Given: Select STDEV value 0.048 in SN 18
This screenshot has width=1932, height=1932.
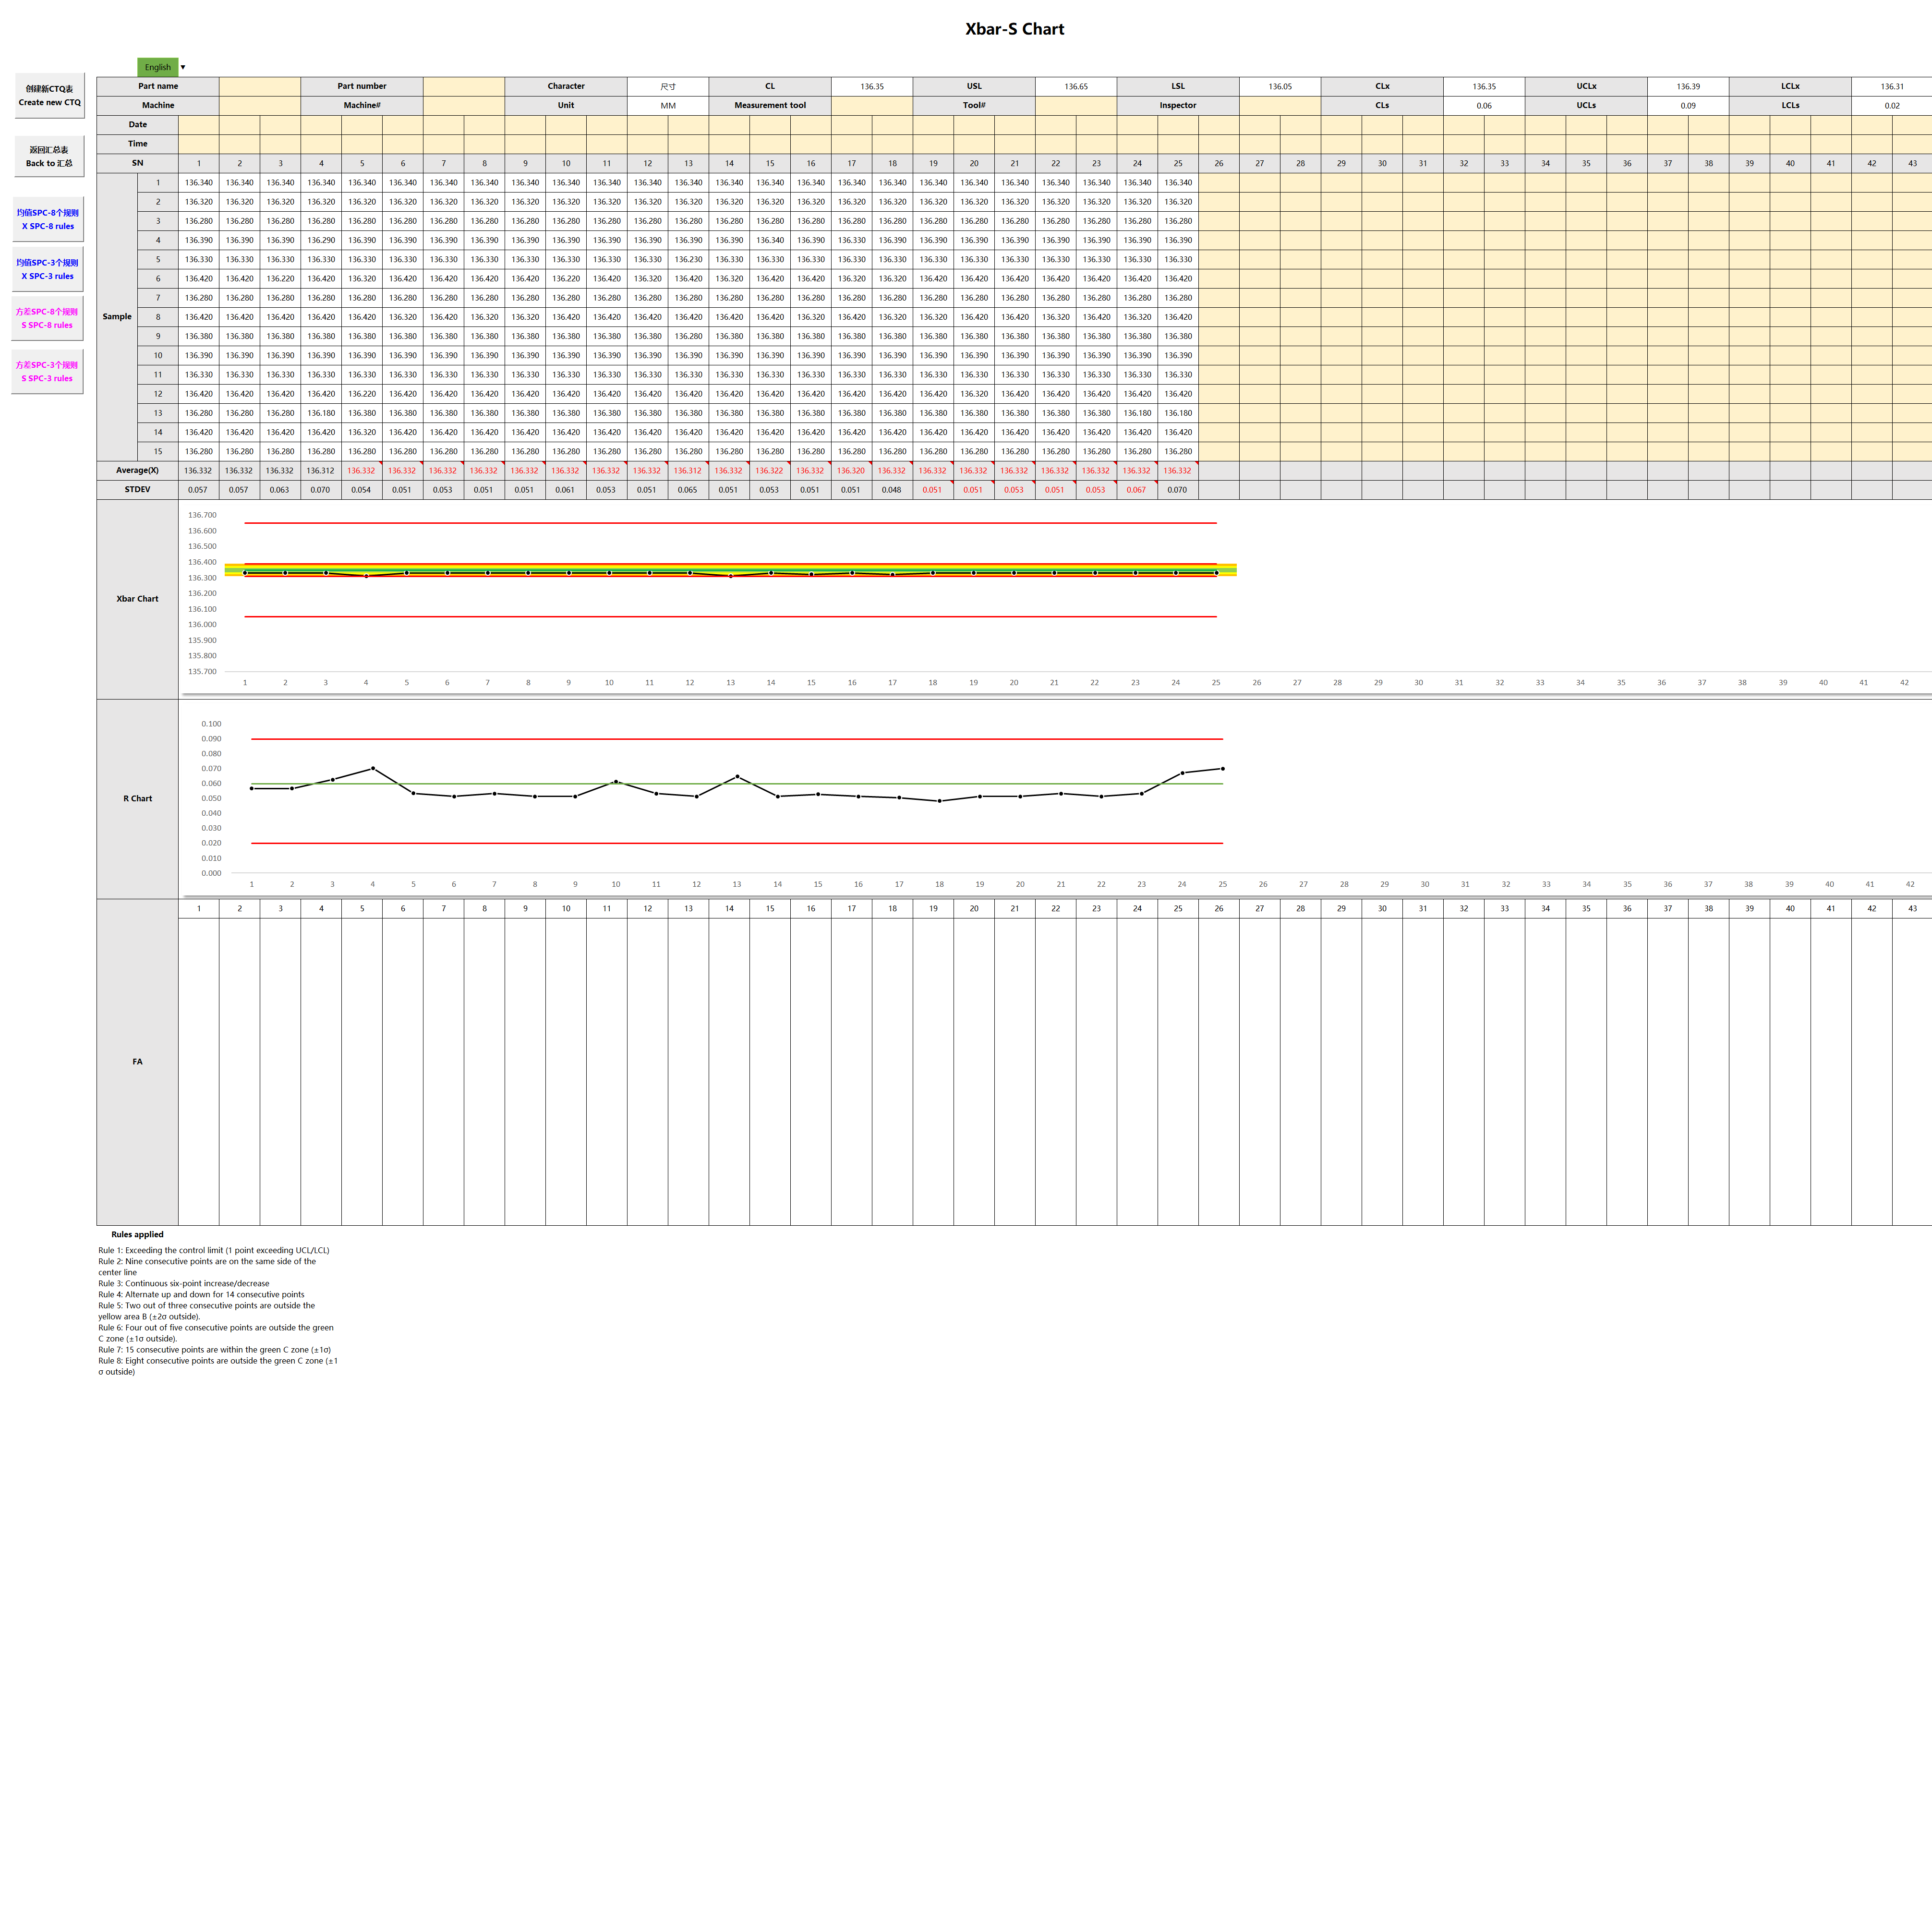Looking at the screenshot, I should pos(892,490).
